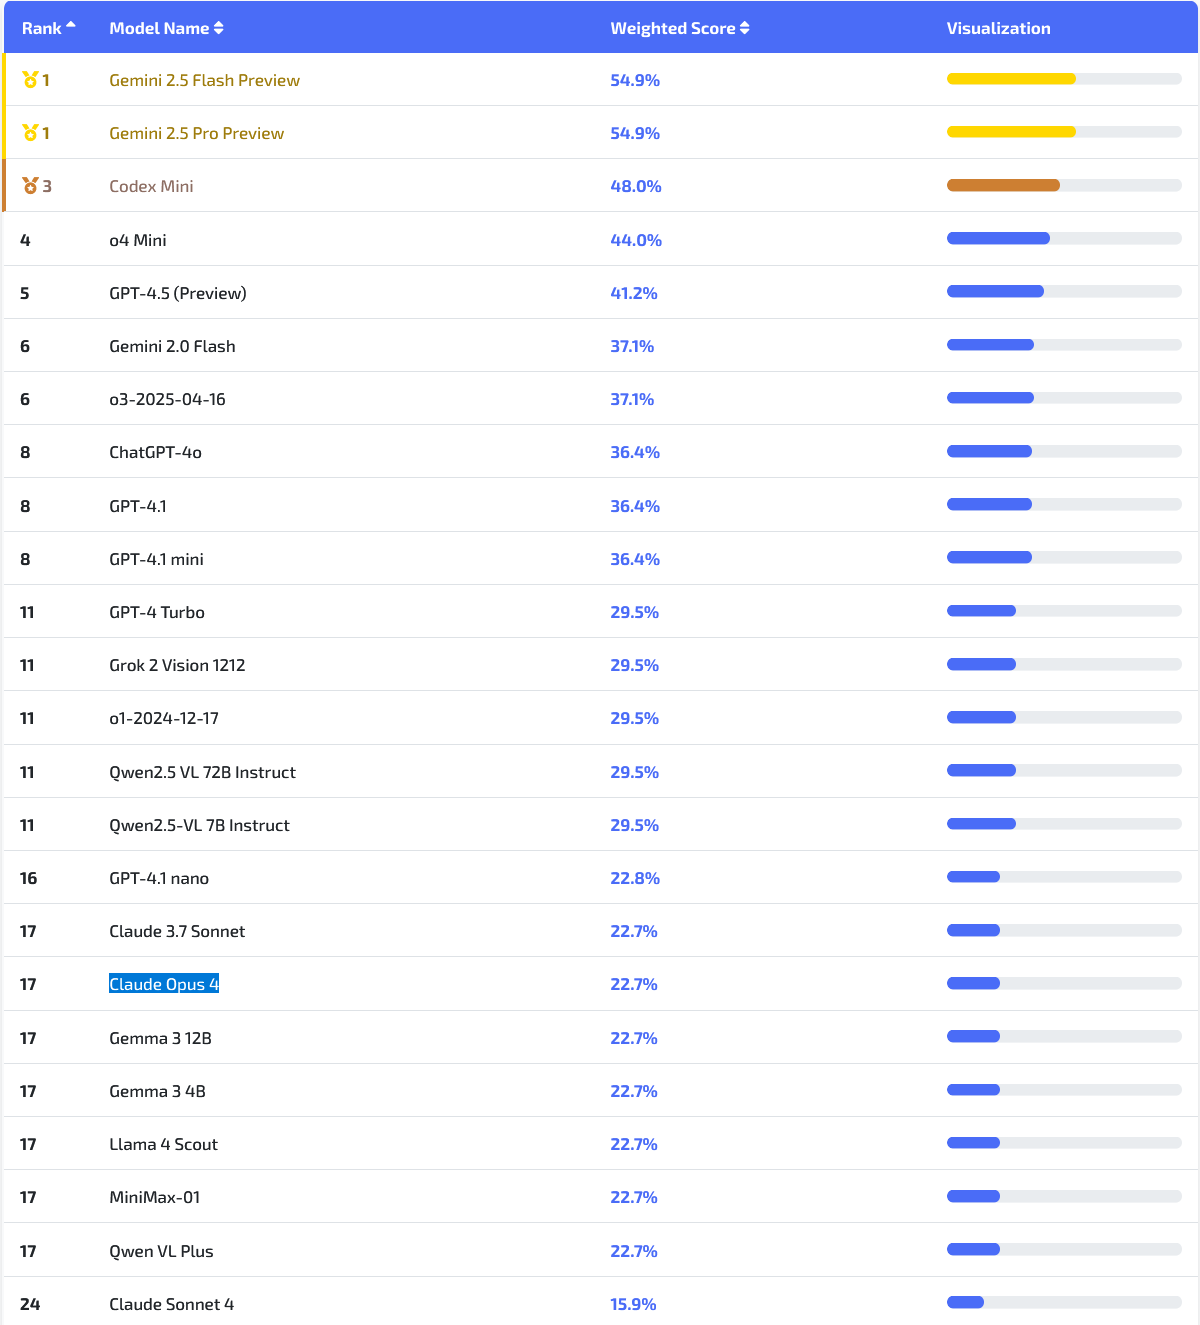Open the Codex Mini model link
Viewport: 1200px width, 1325px height.
151,186
